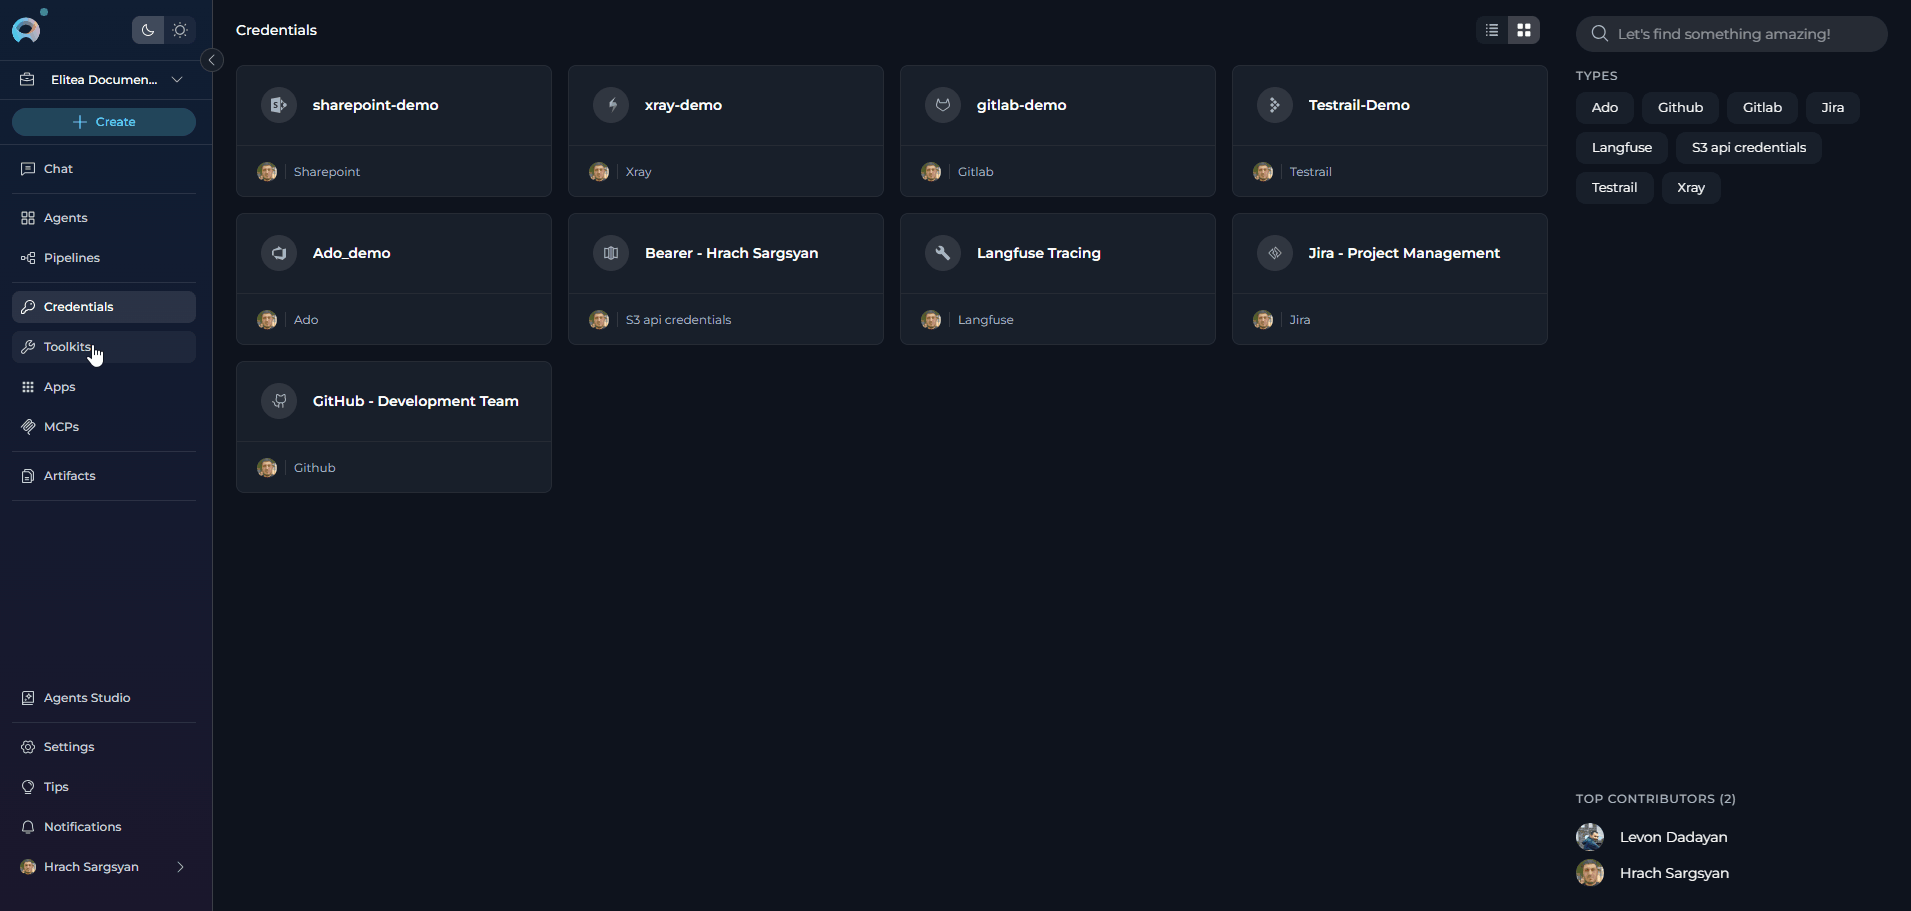Filter by Langfuse type tag

1622,148
